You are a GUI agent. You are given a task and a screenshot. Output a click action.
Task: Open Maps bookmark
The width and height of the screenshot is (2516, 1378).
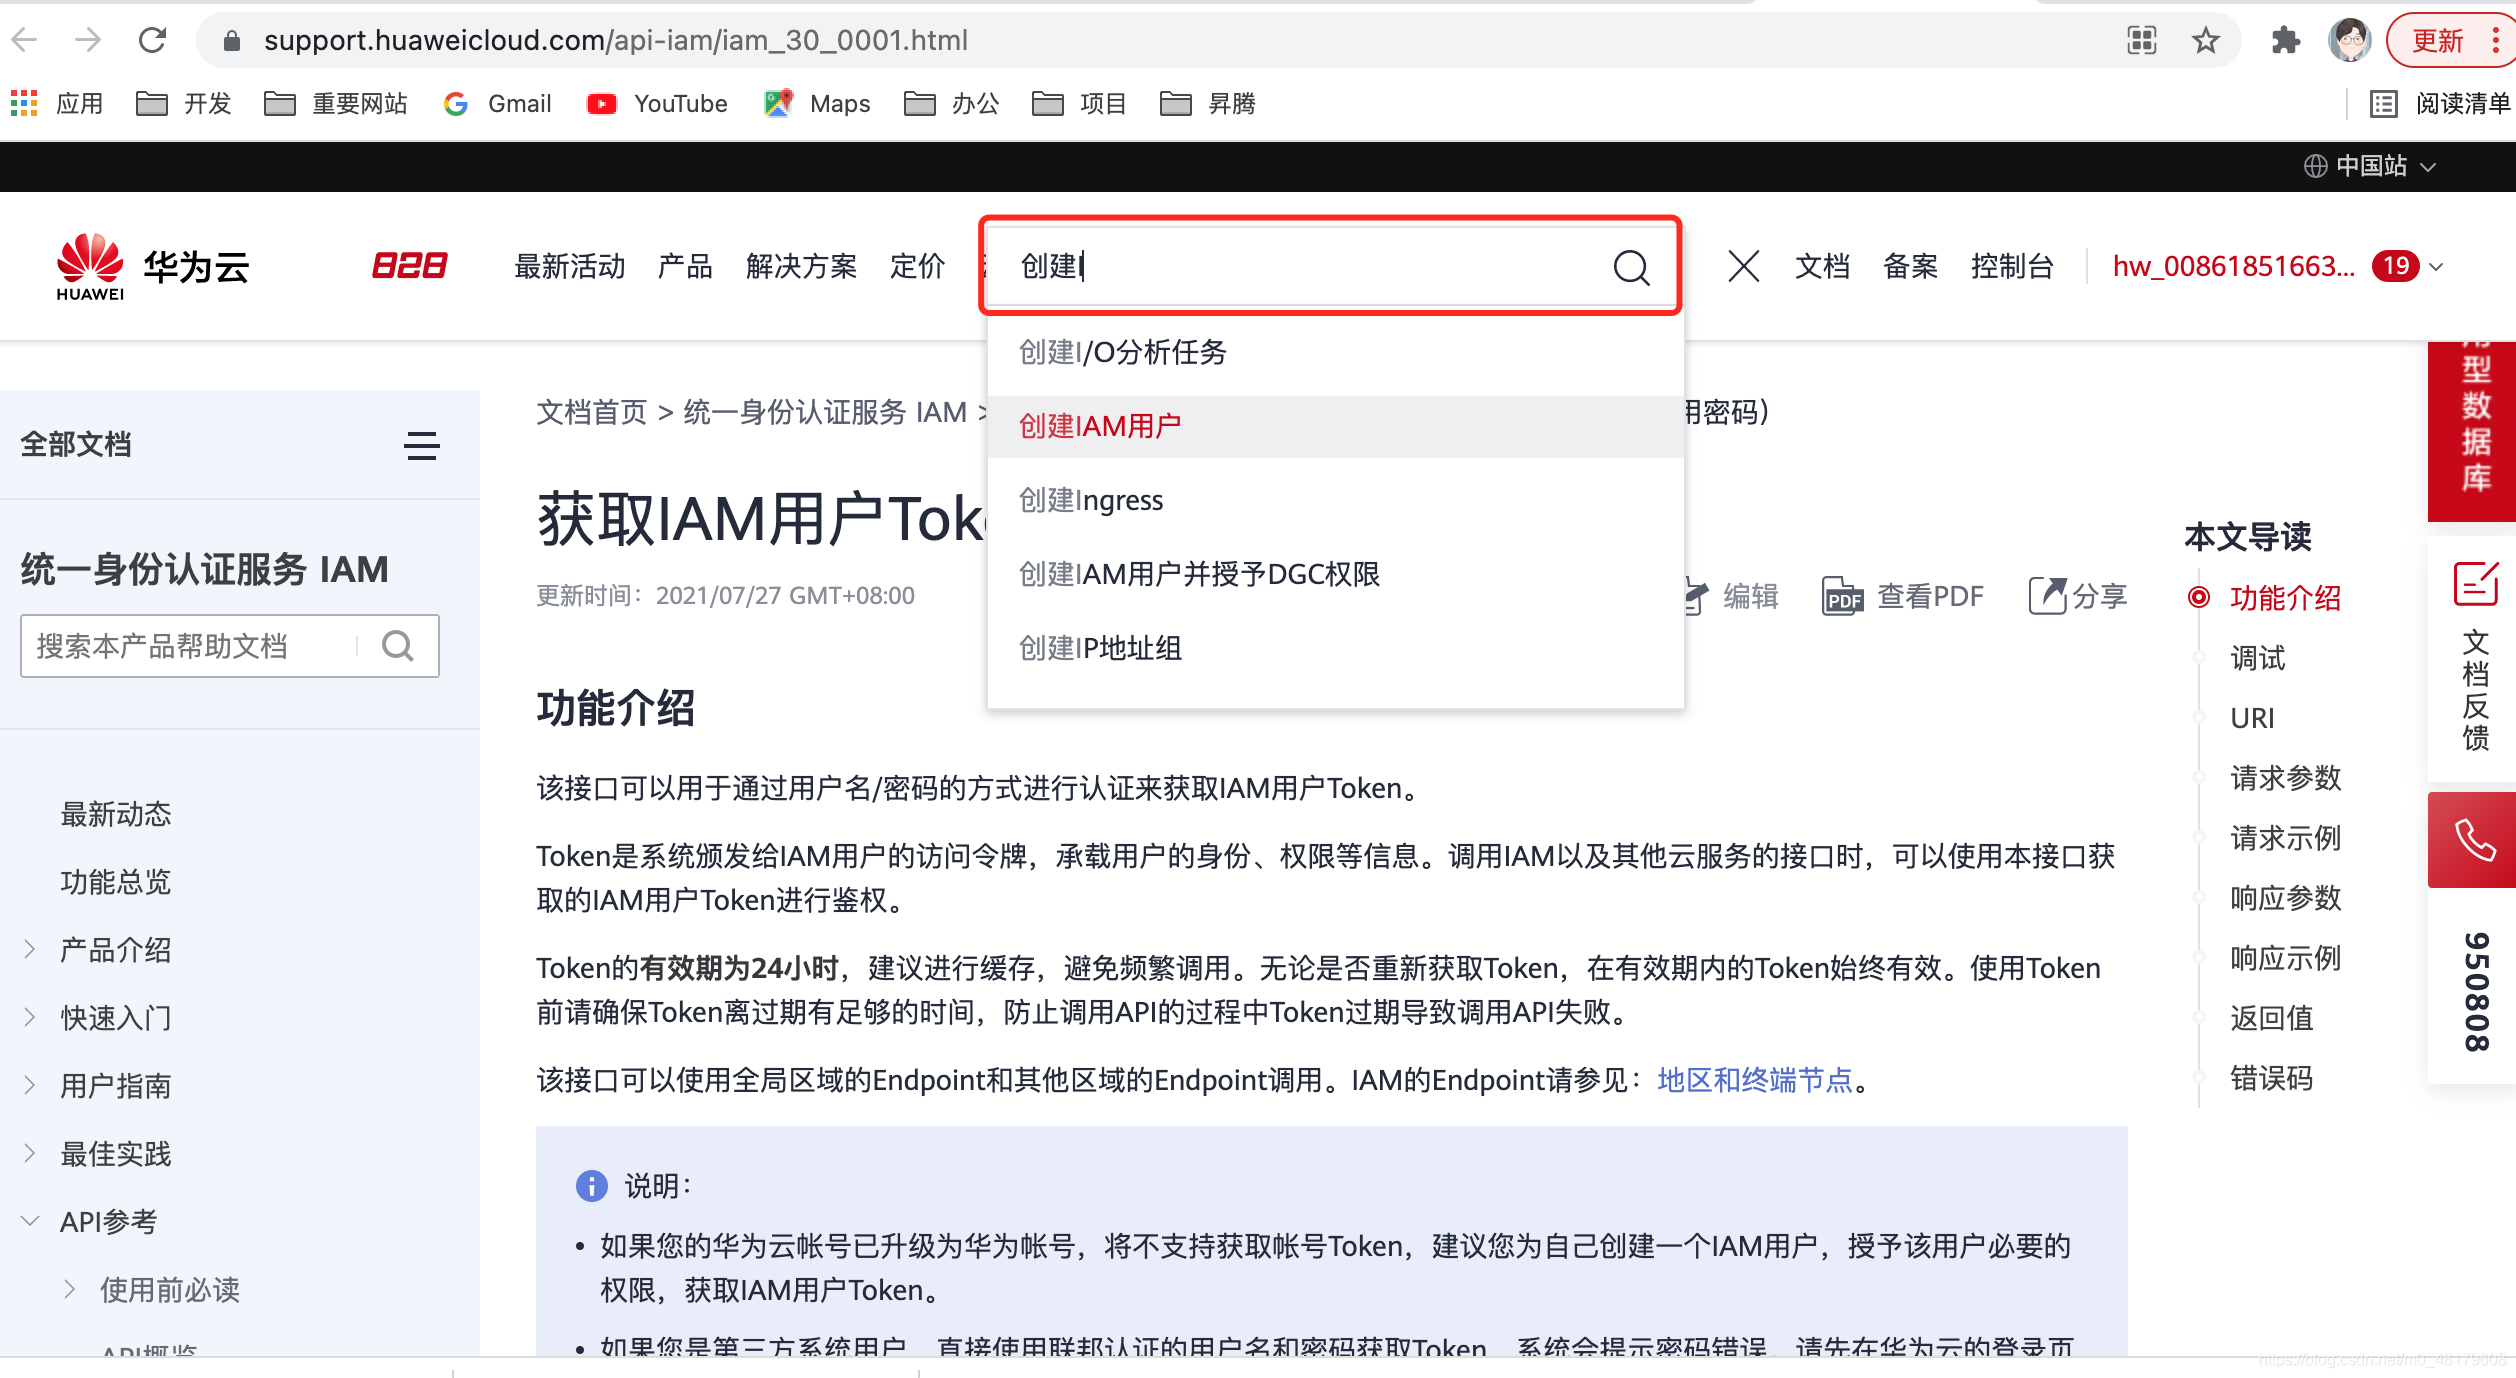click(x=817, y=103)
